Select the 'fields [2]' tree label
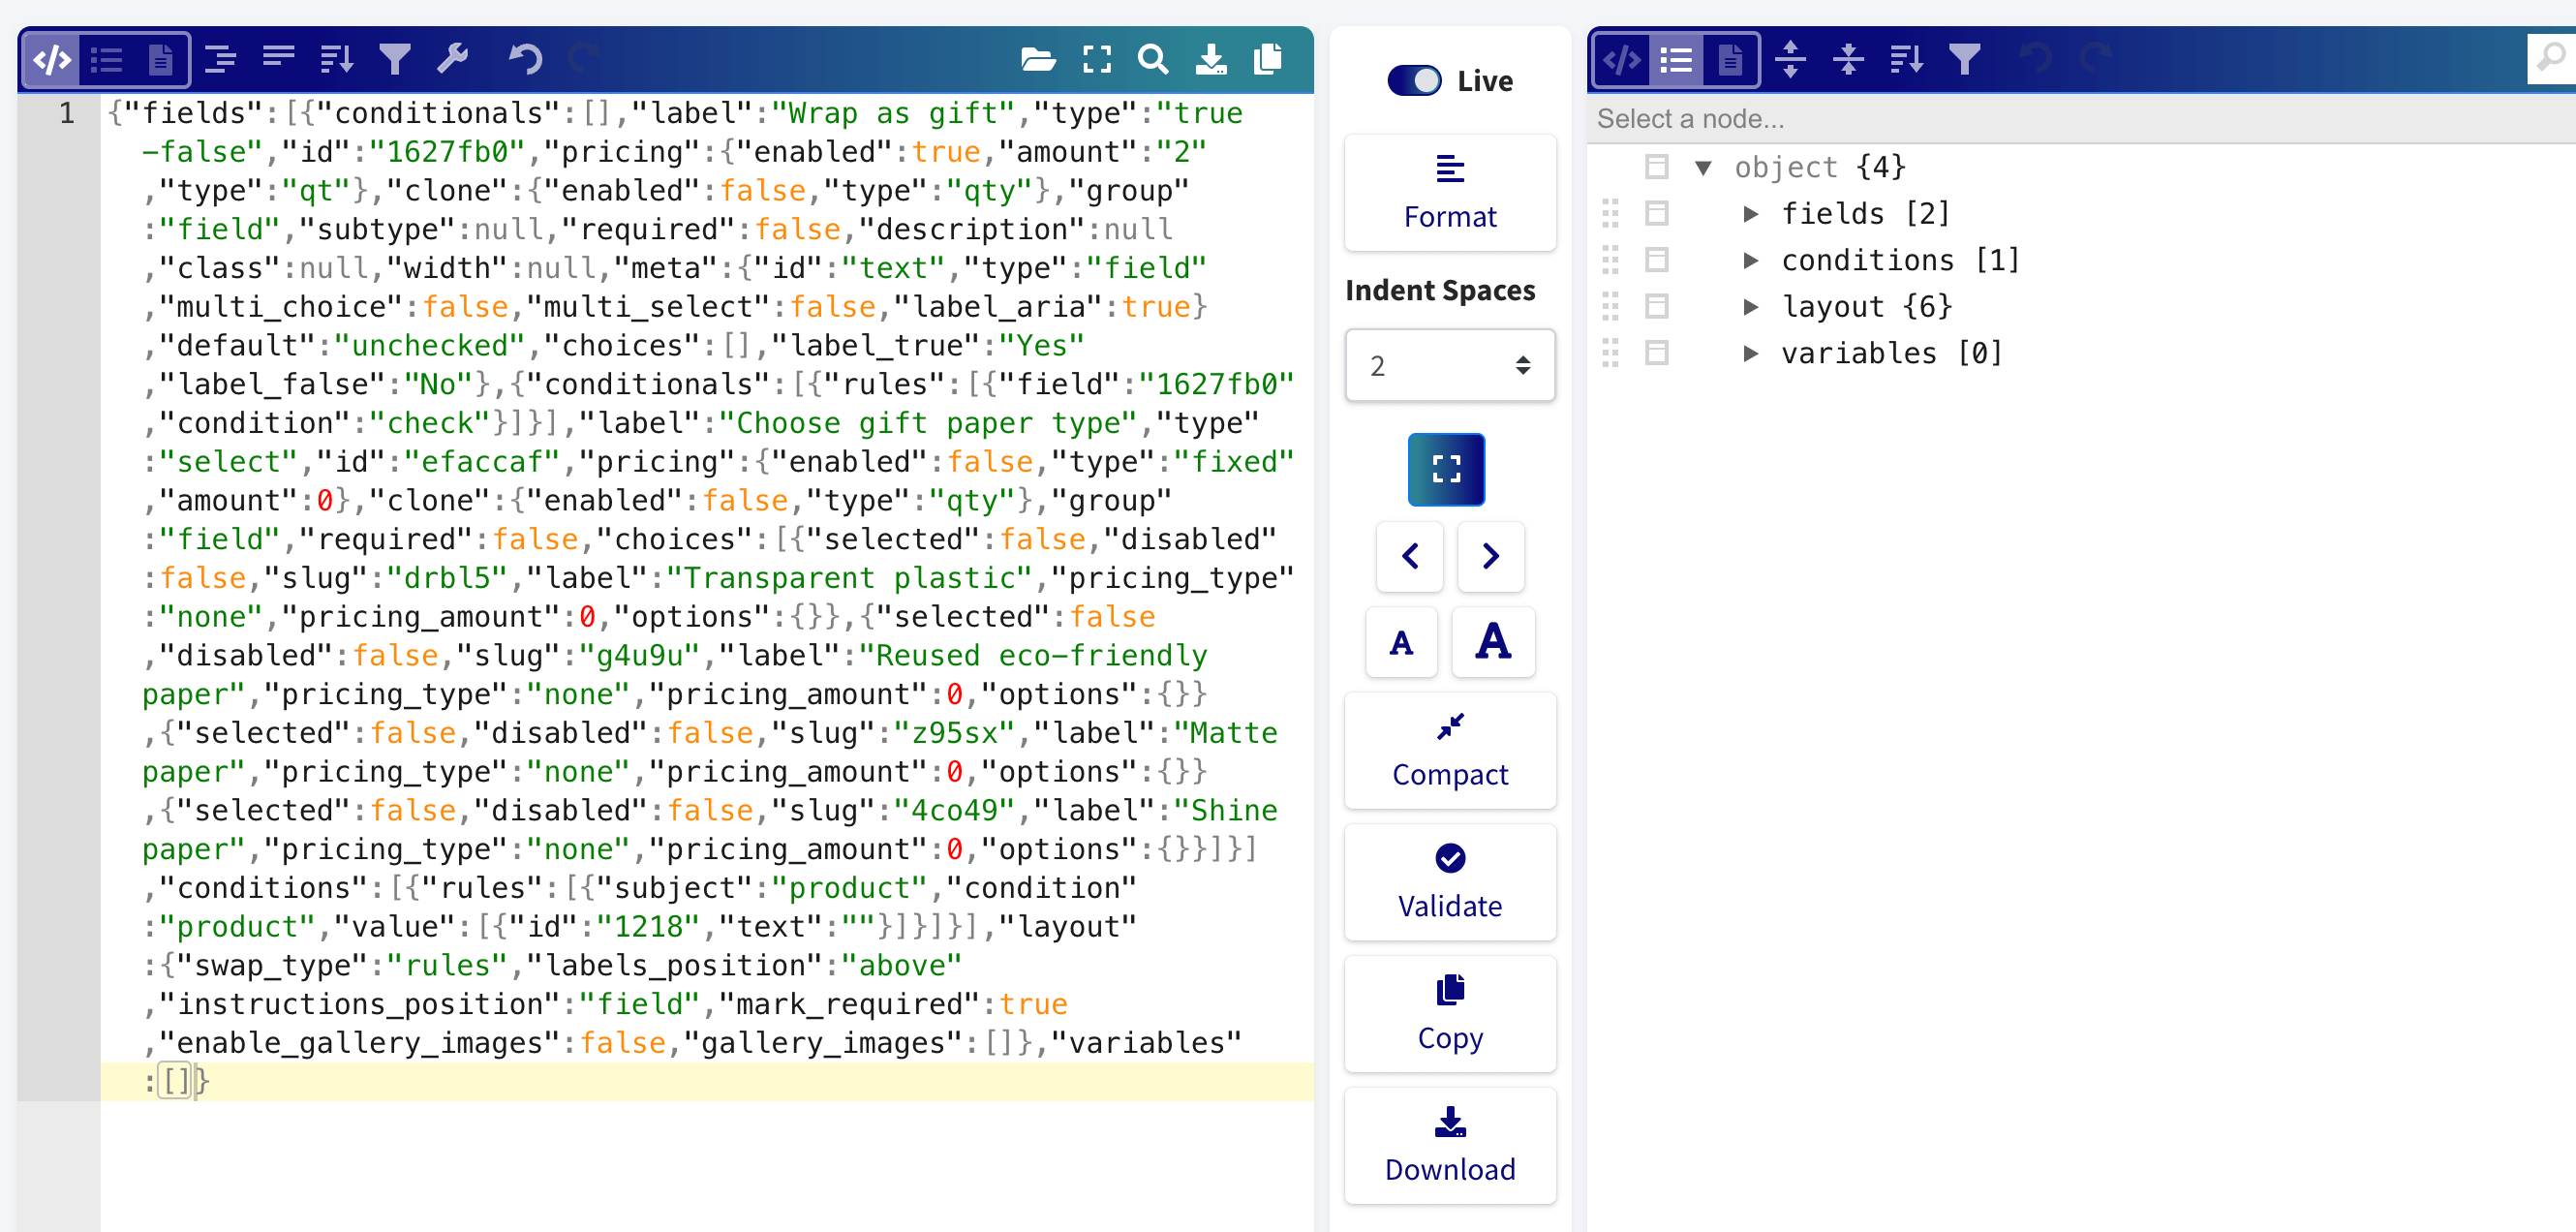 tap(1866, 214)
